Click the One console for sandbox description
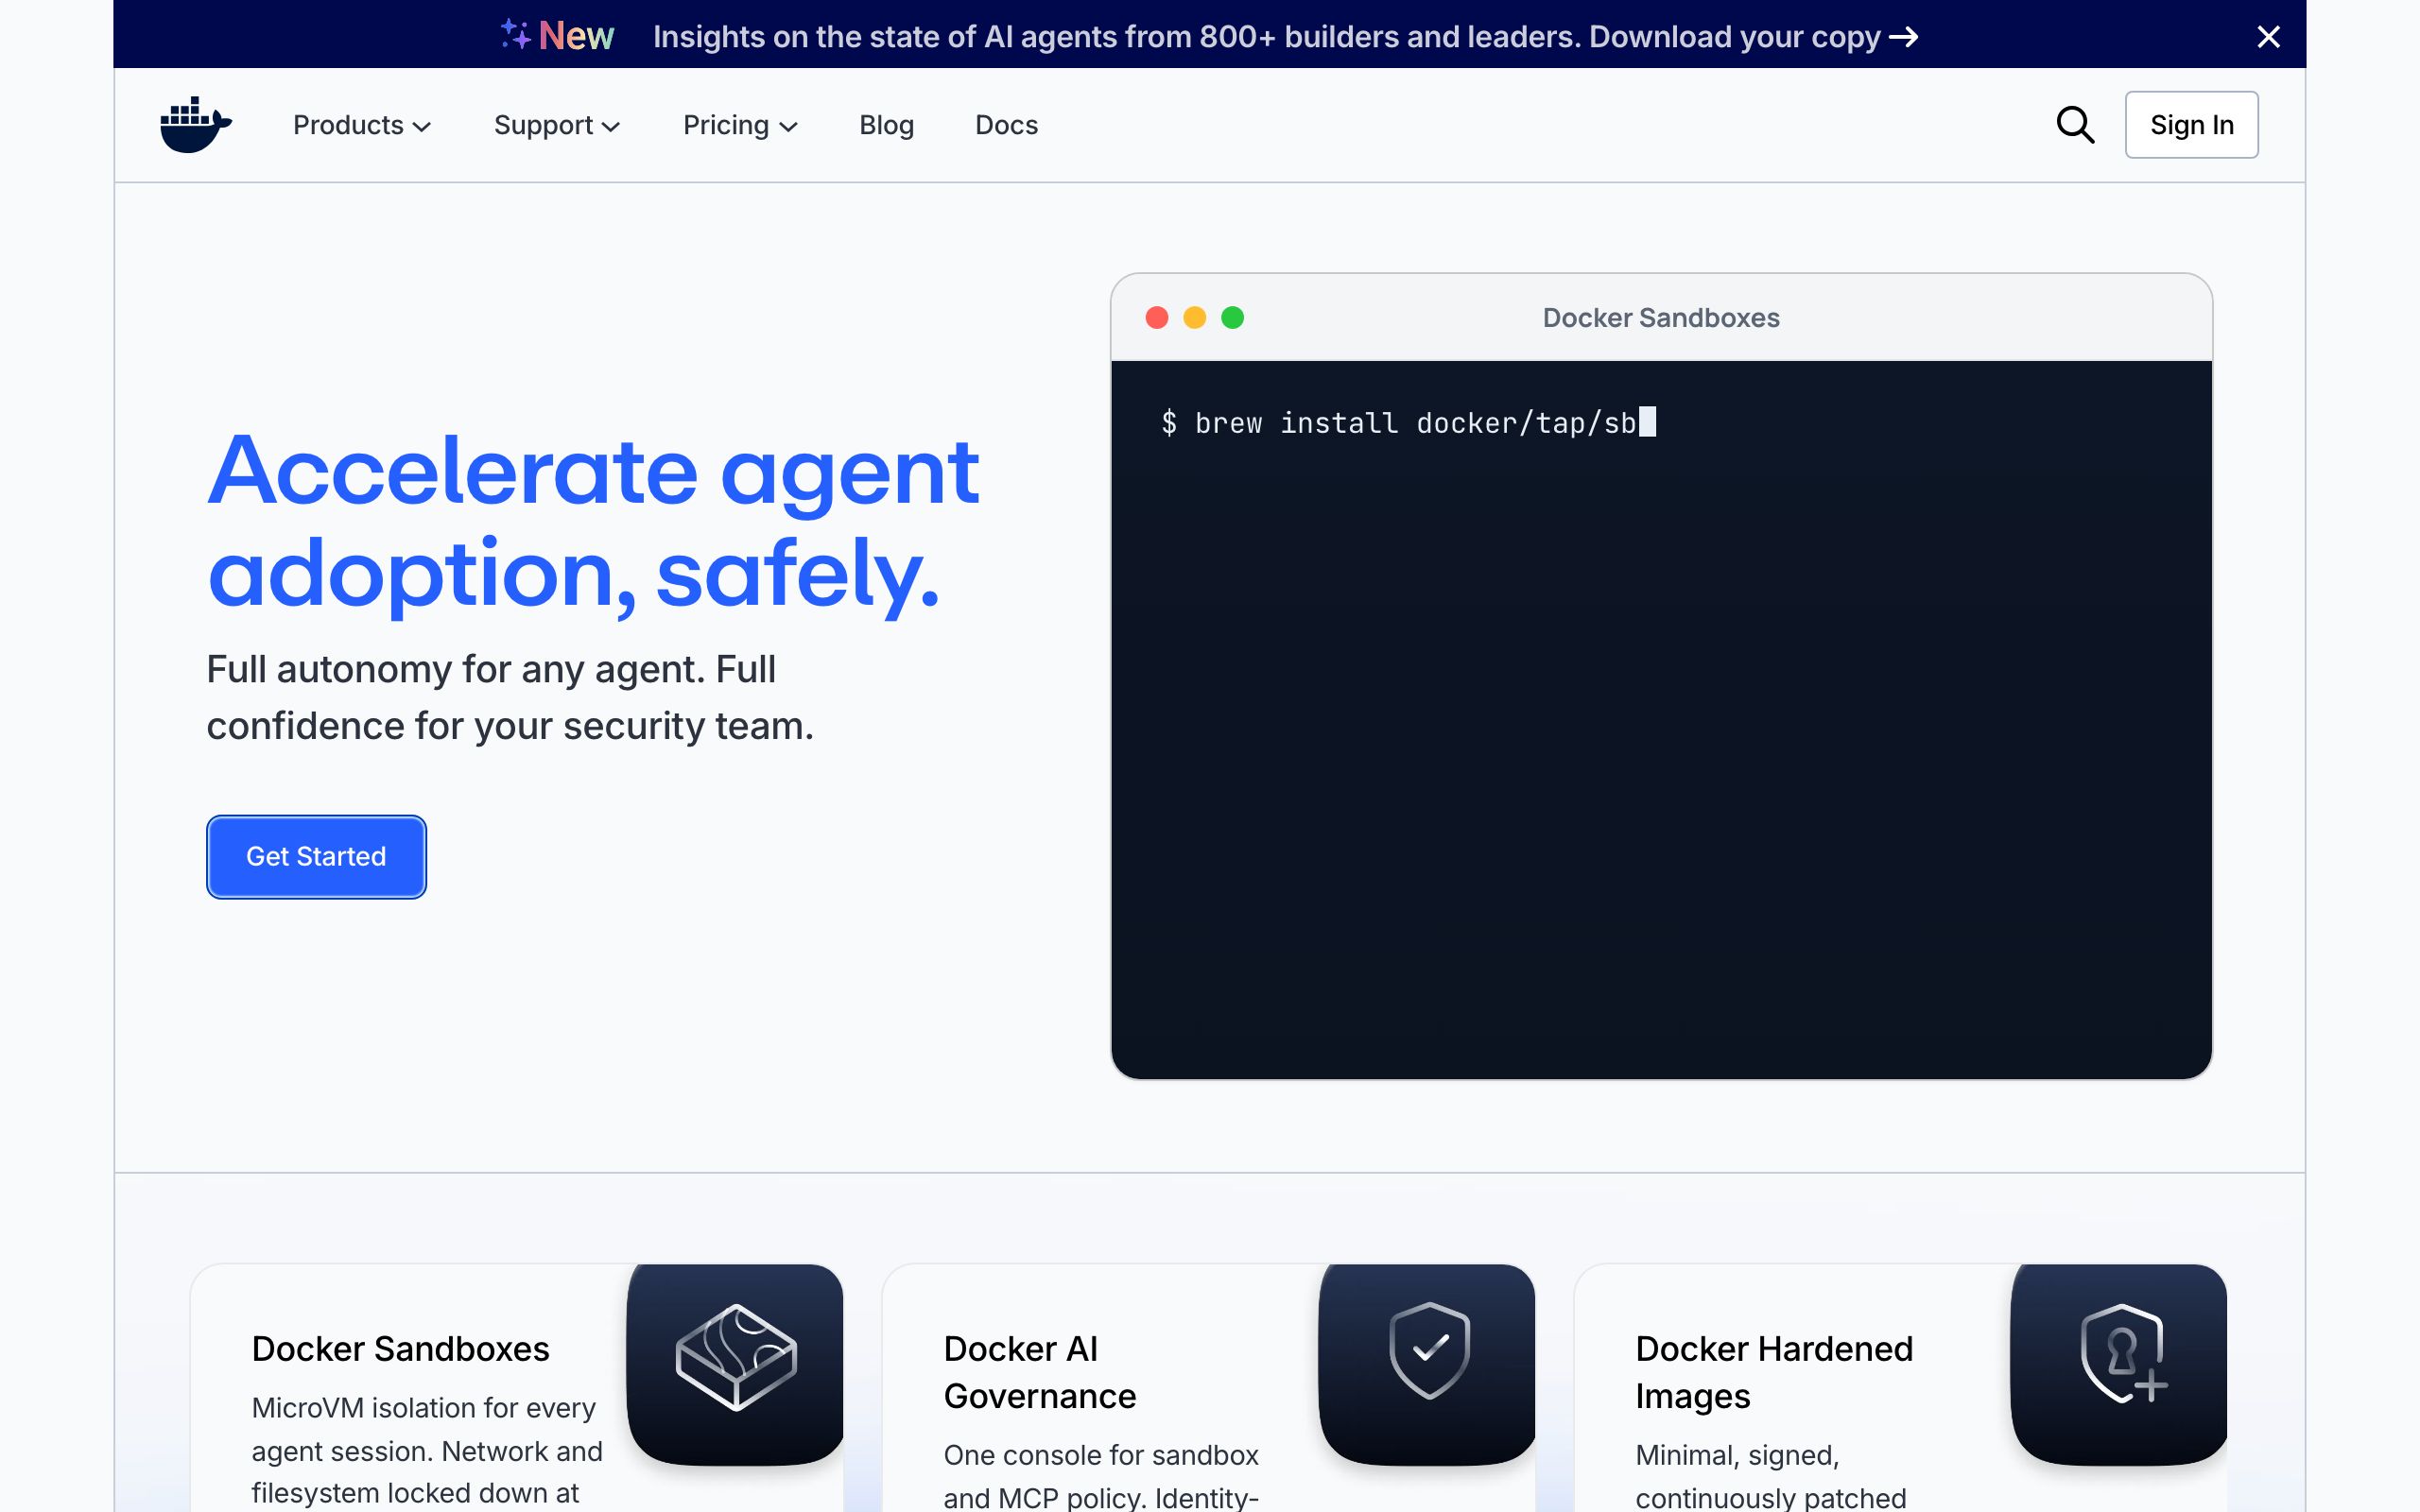 click(1101, 1476)
